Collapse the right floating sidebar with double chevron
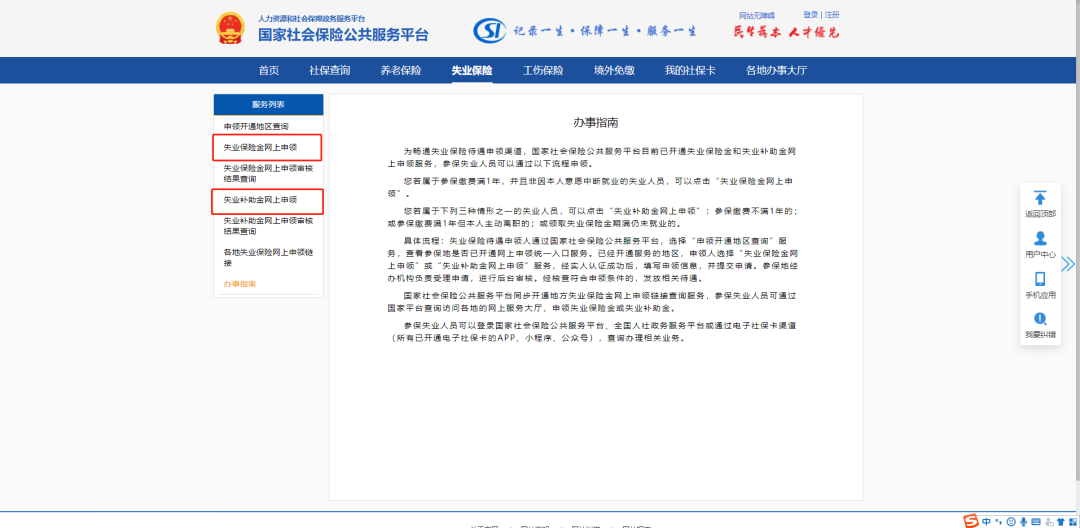This screenshot has width=1080, height=528. coord(1068,264)
